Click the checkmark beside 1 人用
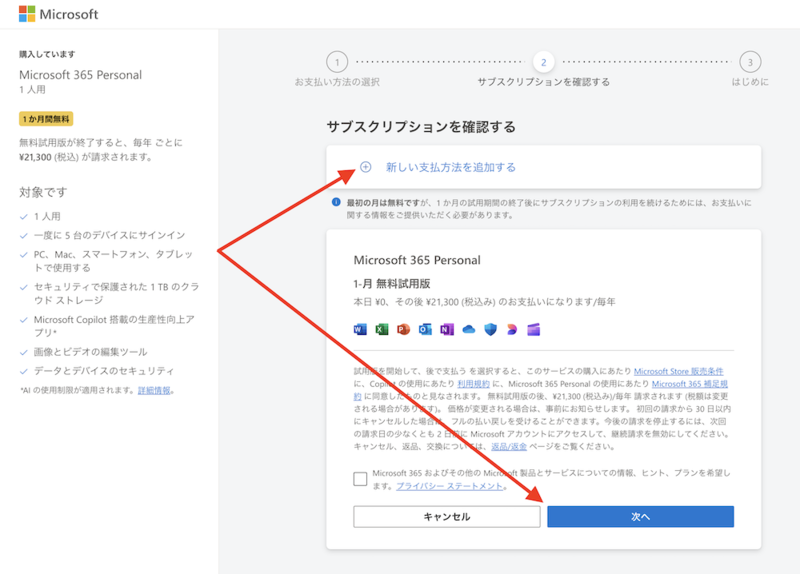The width and height of the screenshot is (800, 574). 23,217
